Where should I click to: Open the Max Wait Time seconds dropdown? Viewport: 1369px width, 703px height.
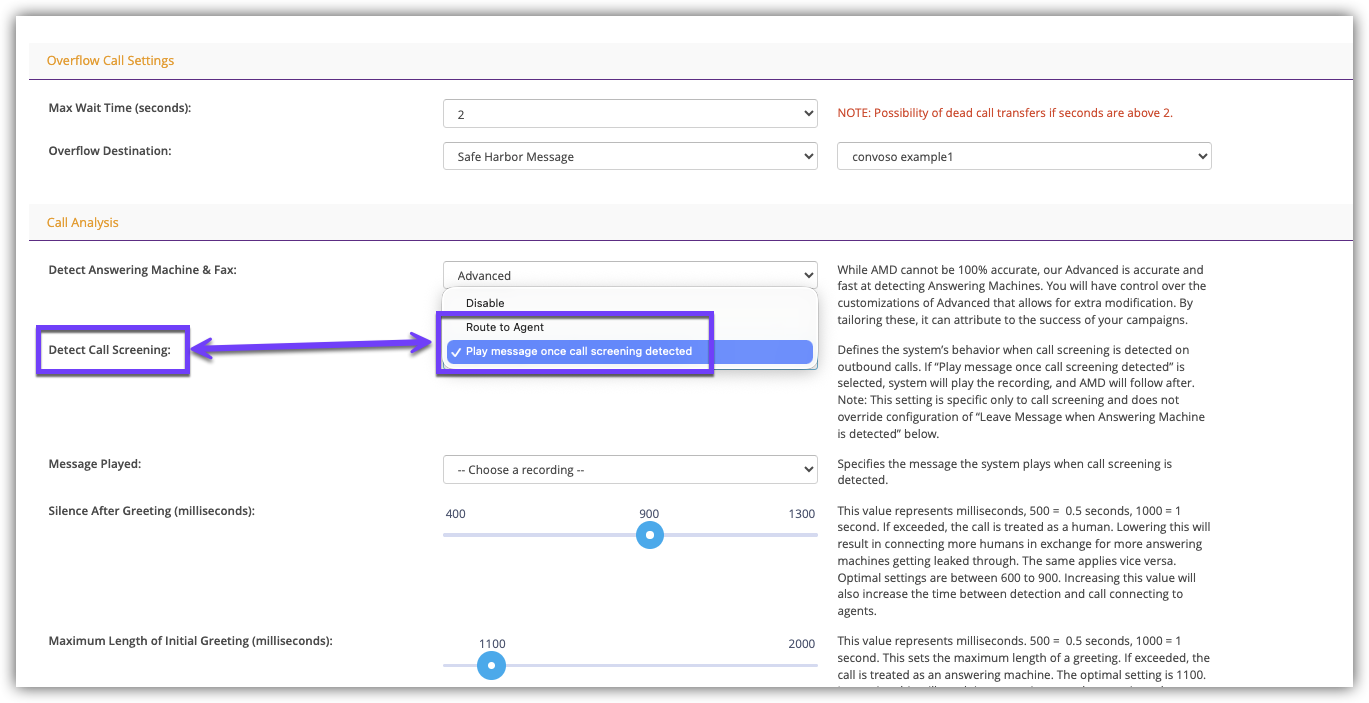click(x=629, y=114)
